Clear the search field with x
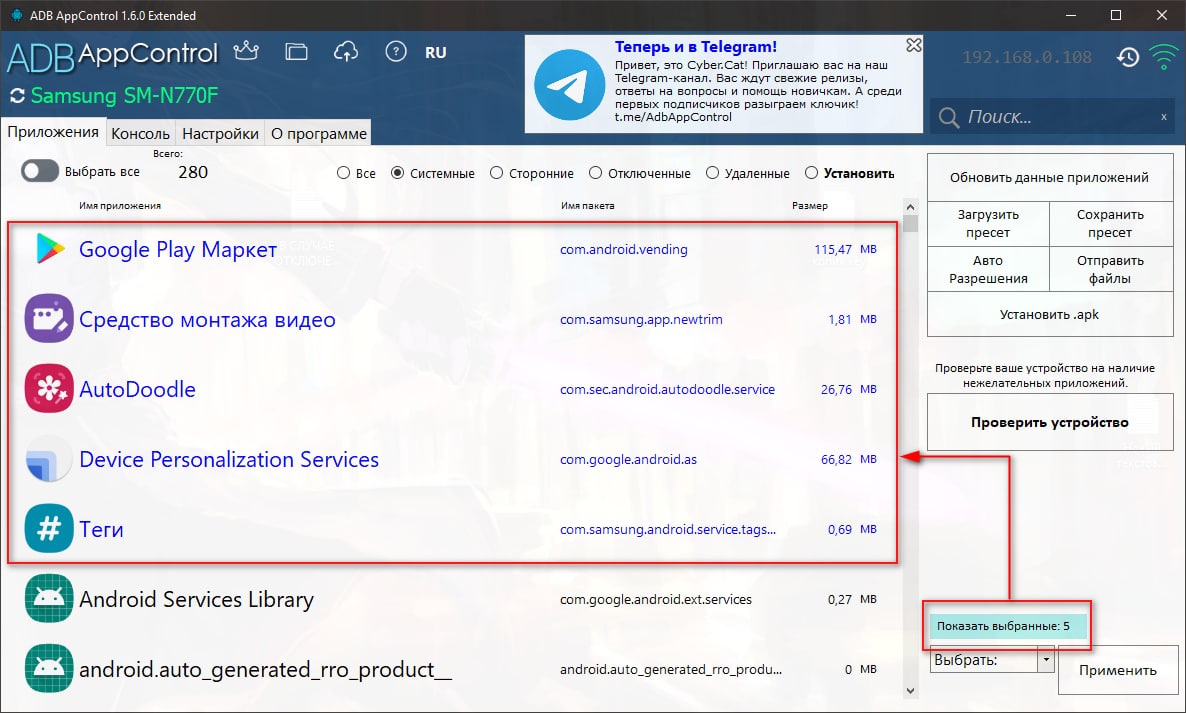 click(x=1163, y=117)
